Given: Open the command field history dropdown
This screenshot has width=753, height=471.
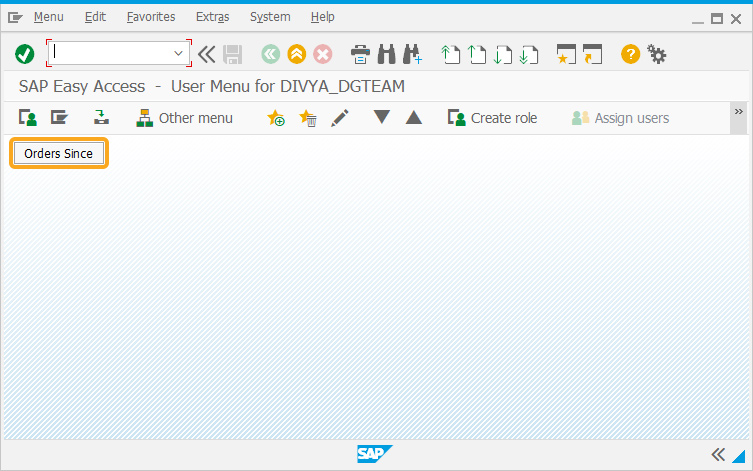Looking at the screenshot, I should click(179, 53).
